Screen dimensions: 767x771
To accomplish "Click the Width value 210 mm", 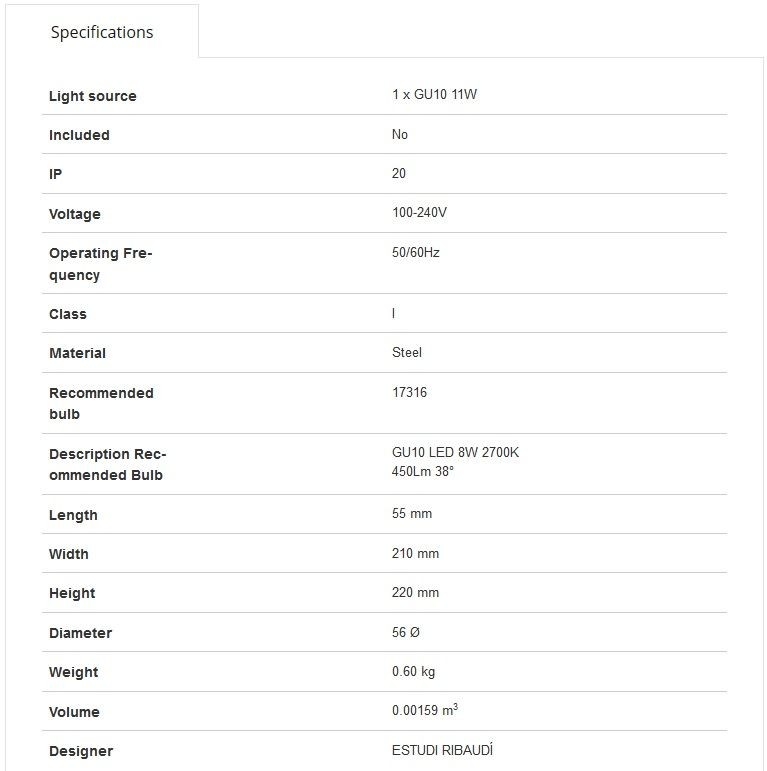I will [x=415, y=553].
